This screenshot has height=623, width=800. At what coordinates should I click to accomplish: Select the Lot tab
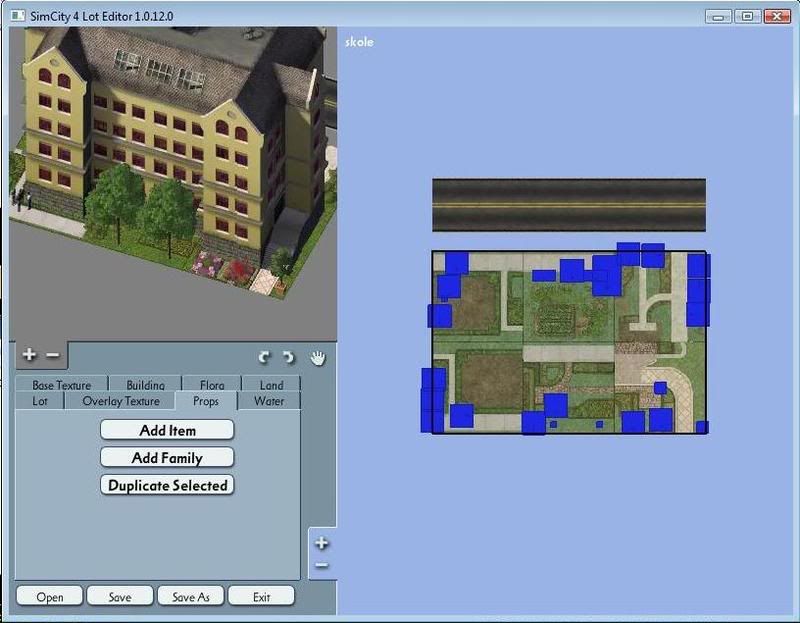[x=40, y=401]
